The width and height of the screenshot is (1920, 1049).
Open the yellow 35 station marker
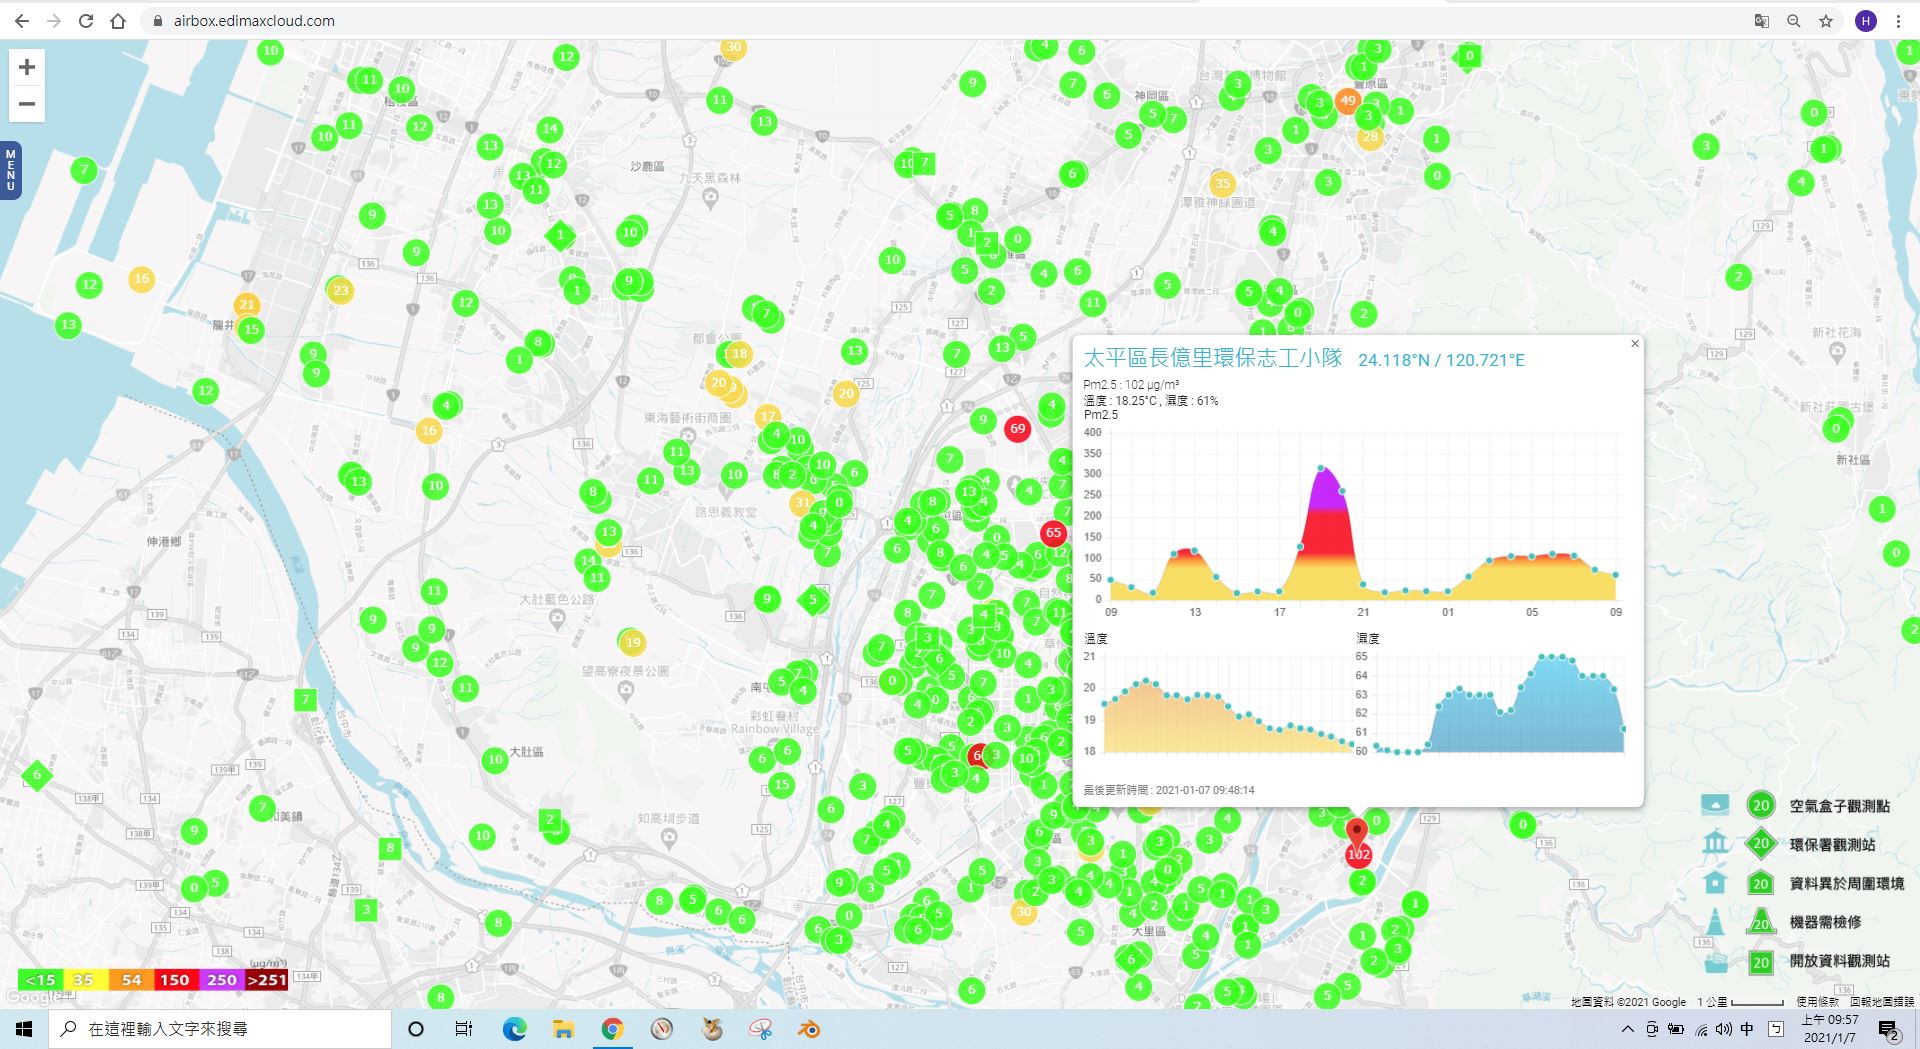[x=1222, y=184]
